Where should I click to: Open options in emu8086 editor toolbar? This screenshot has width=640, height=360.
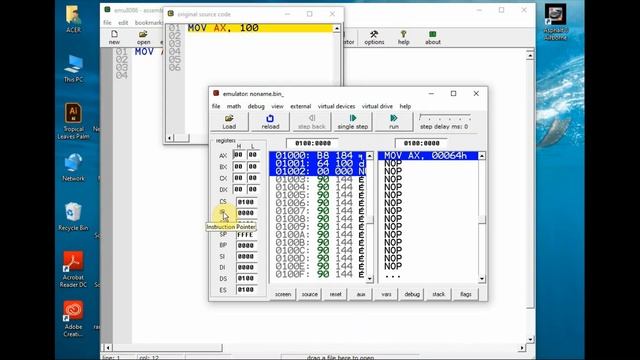tap(374, 37)
